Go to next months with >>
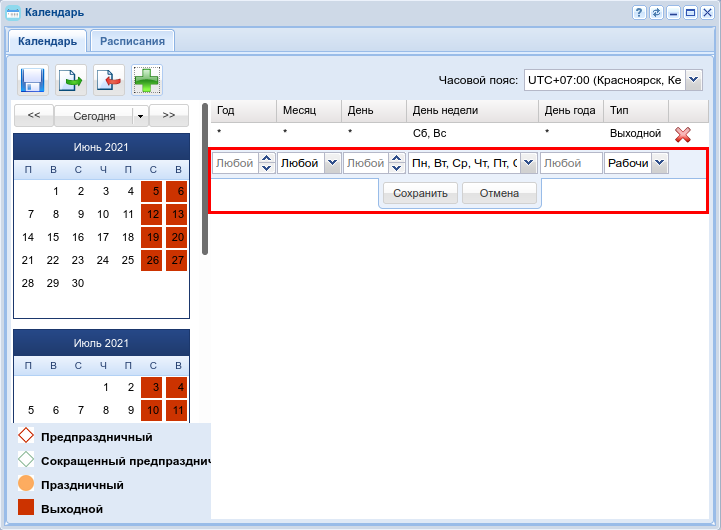Screen dimensions: 721x530 [x=169, y=115]
